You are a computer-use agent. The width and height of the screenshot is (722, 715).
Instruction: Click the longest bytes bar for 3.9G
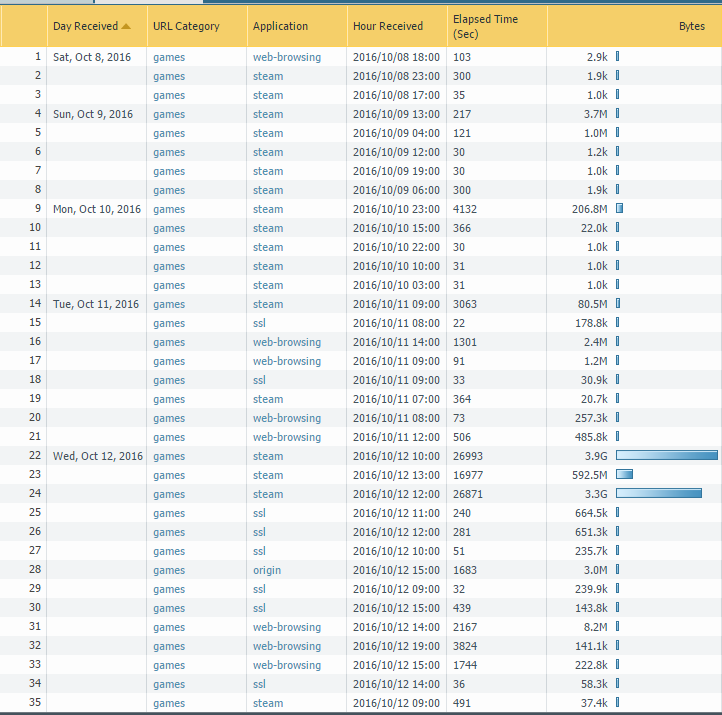(x=666, y=456)
